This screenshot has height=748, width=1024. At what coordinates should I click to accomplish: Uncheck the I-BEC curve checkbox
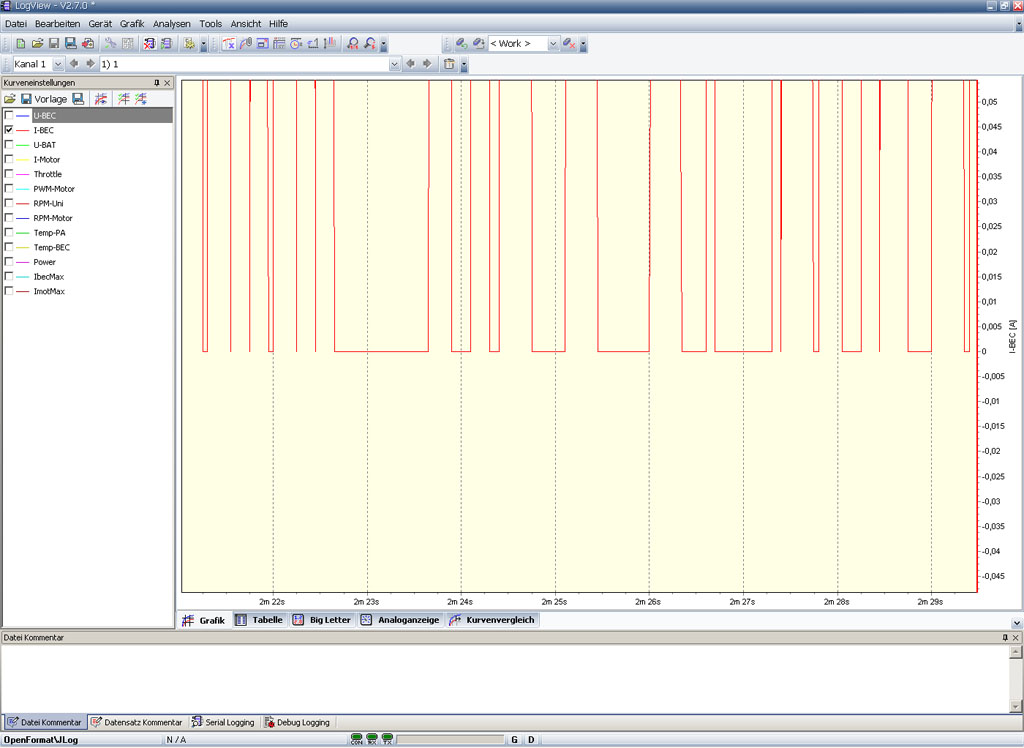pyautogui.click(x=9, y=130)
